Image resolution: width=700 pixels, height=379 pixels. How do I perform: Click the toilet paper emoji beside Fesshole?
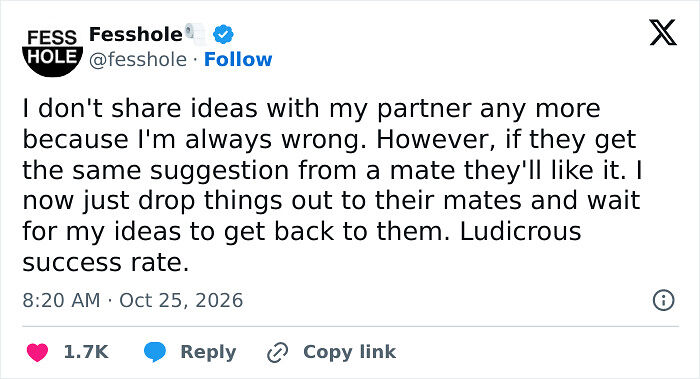(x=195, y=34)
